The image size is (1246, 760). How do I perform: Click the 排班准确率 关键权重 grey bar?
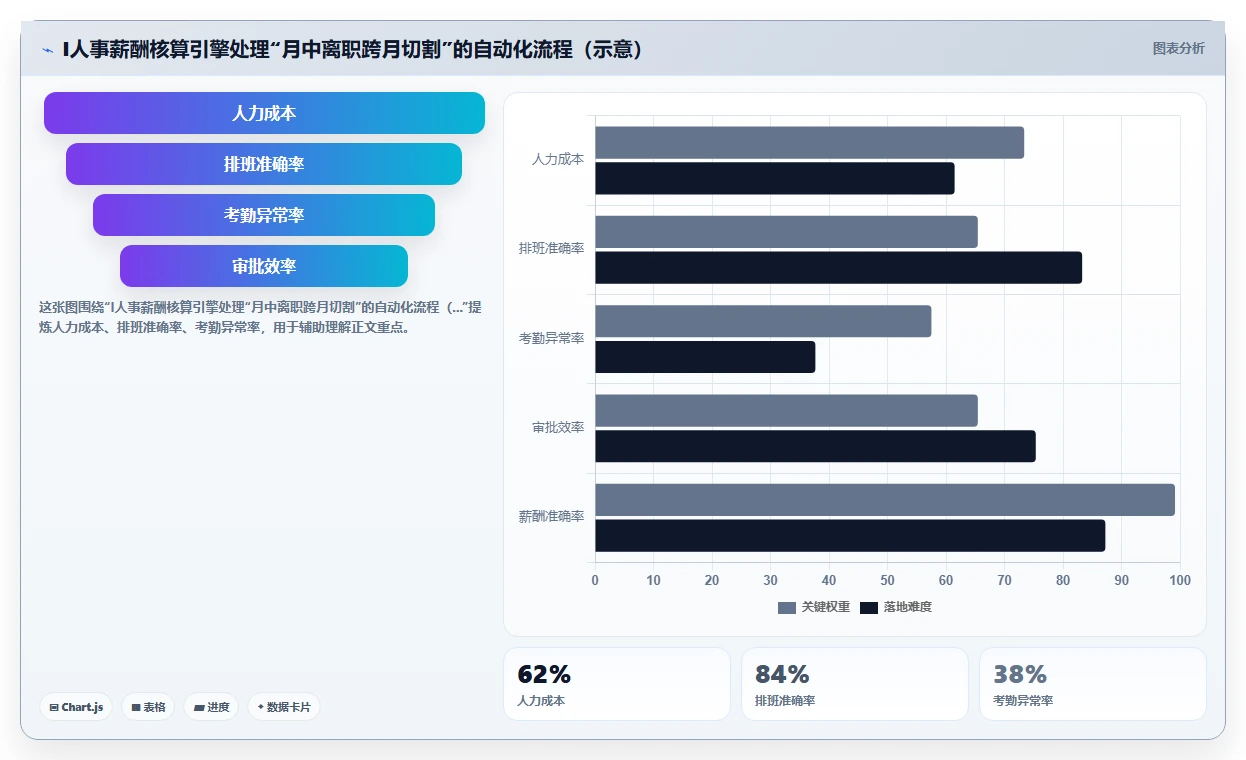786,232
